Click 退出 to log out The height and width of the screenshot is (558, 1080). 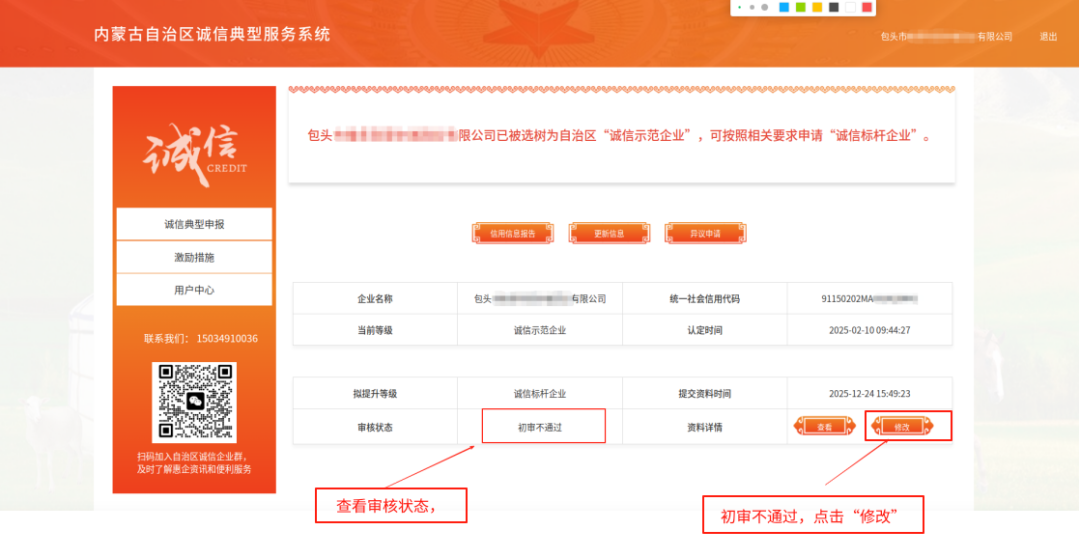click(x=1048, y=37)
